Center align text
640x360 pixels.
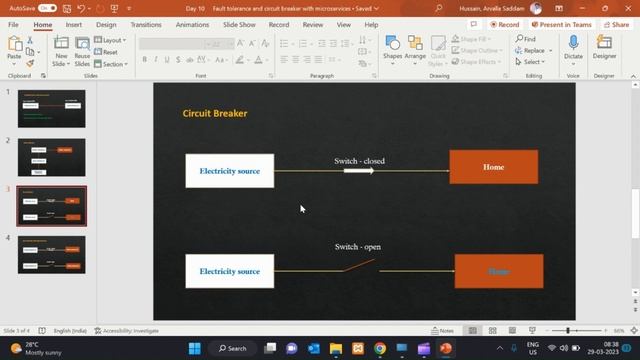point(296,60)
